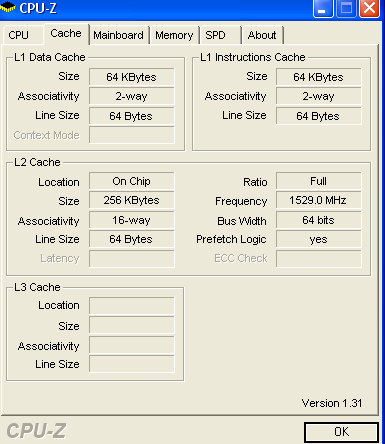Click the L1 Data Cache group label
The width and height of the screenshot is (385, 444).
pos(50,57)
